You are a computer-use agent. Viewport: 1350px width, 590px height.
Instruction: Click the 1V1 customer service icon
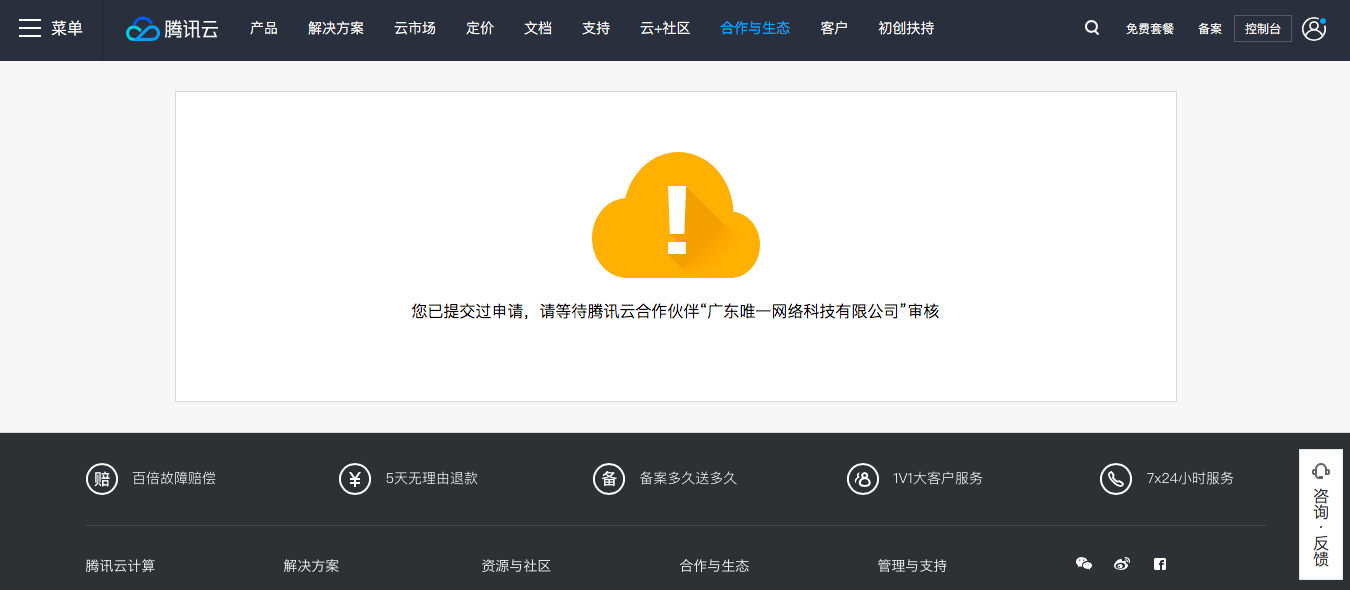point(862,479)
